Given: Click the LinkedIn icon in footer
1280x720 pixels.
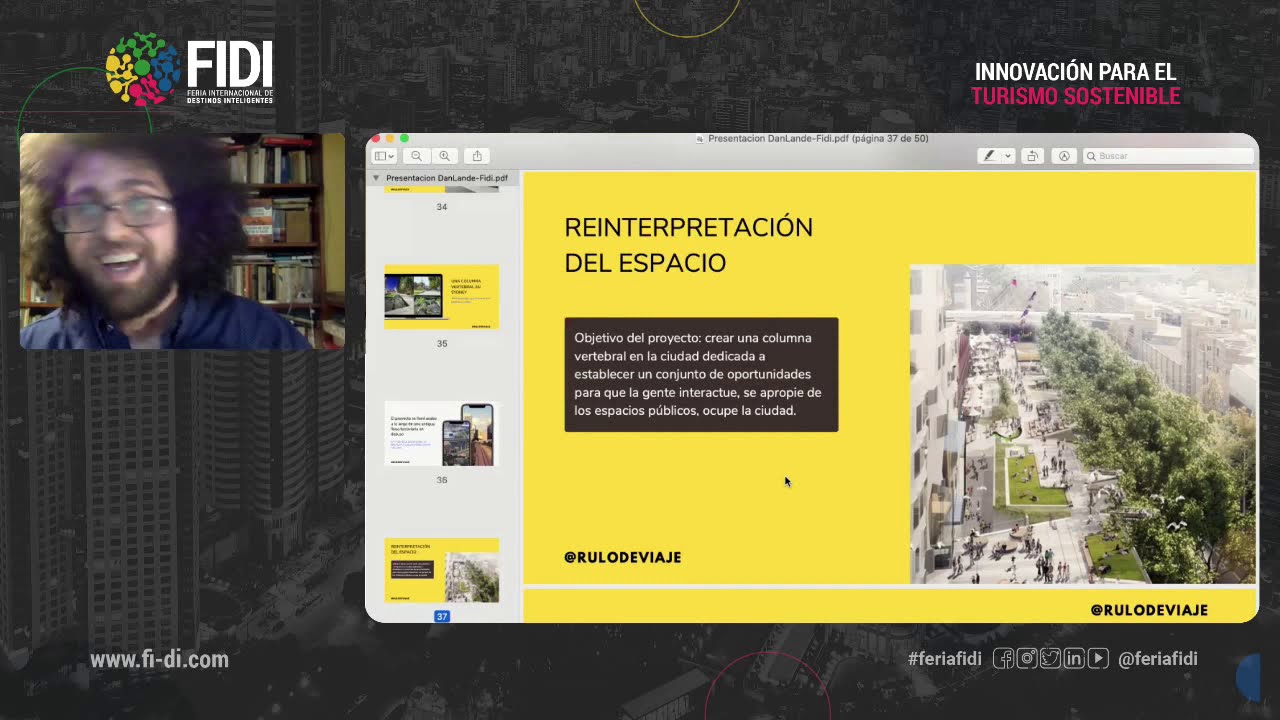Looking at the screenshot, I should pyautogui.click(x=1074, y=658).
